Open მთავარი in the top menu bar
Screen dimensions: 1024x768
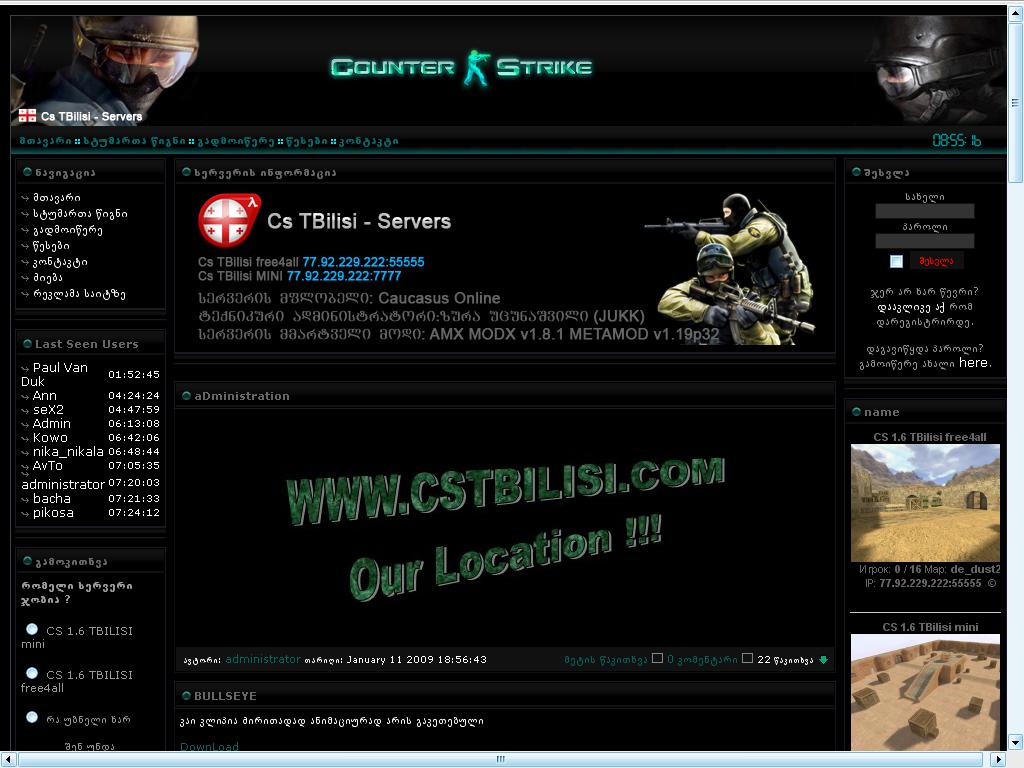45,141
